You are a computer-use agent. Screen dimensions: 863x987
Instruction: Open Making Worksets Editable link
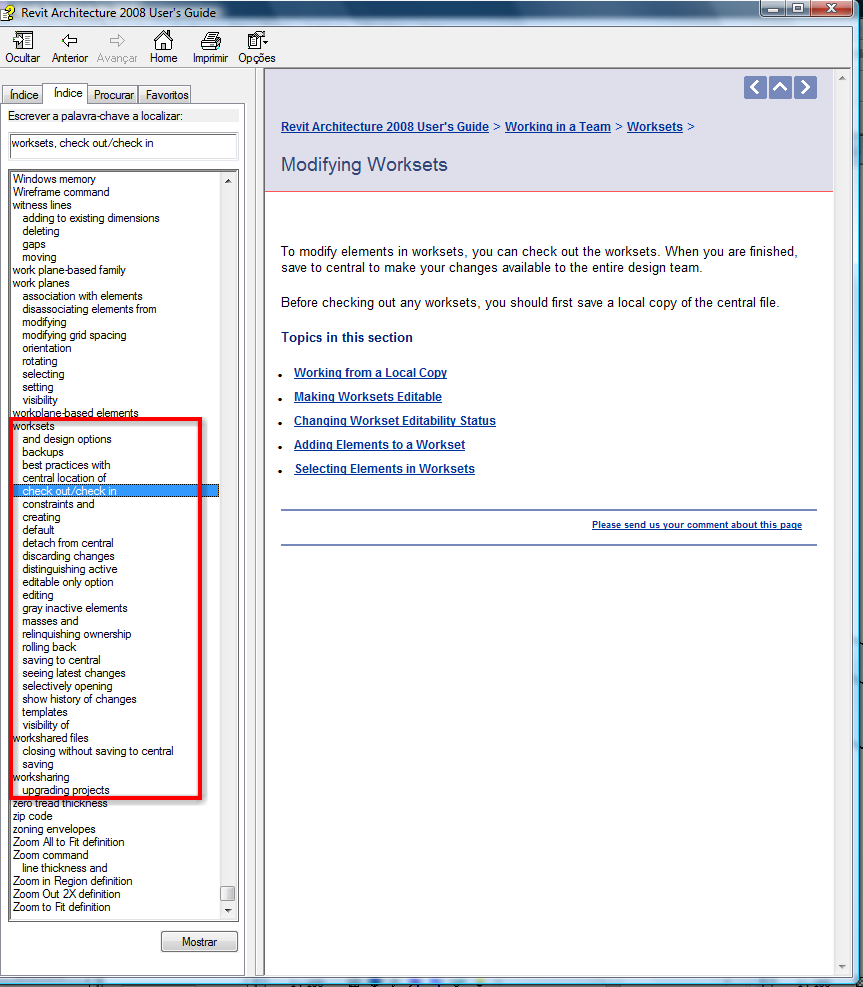(x=368, y=397)
